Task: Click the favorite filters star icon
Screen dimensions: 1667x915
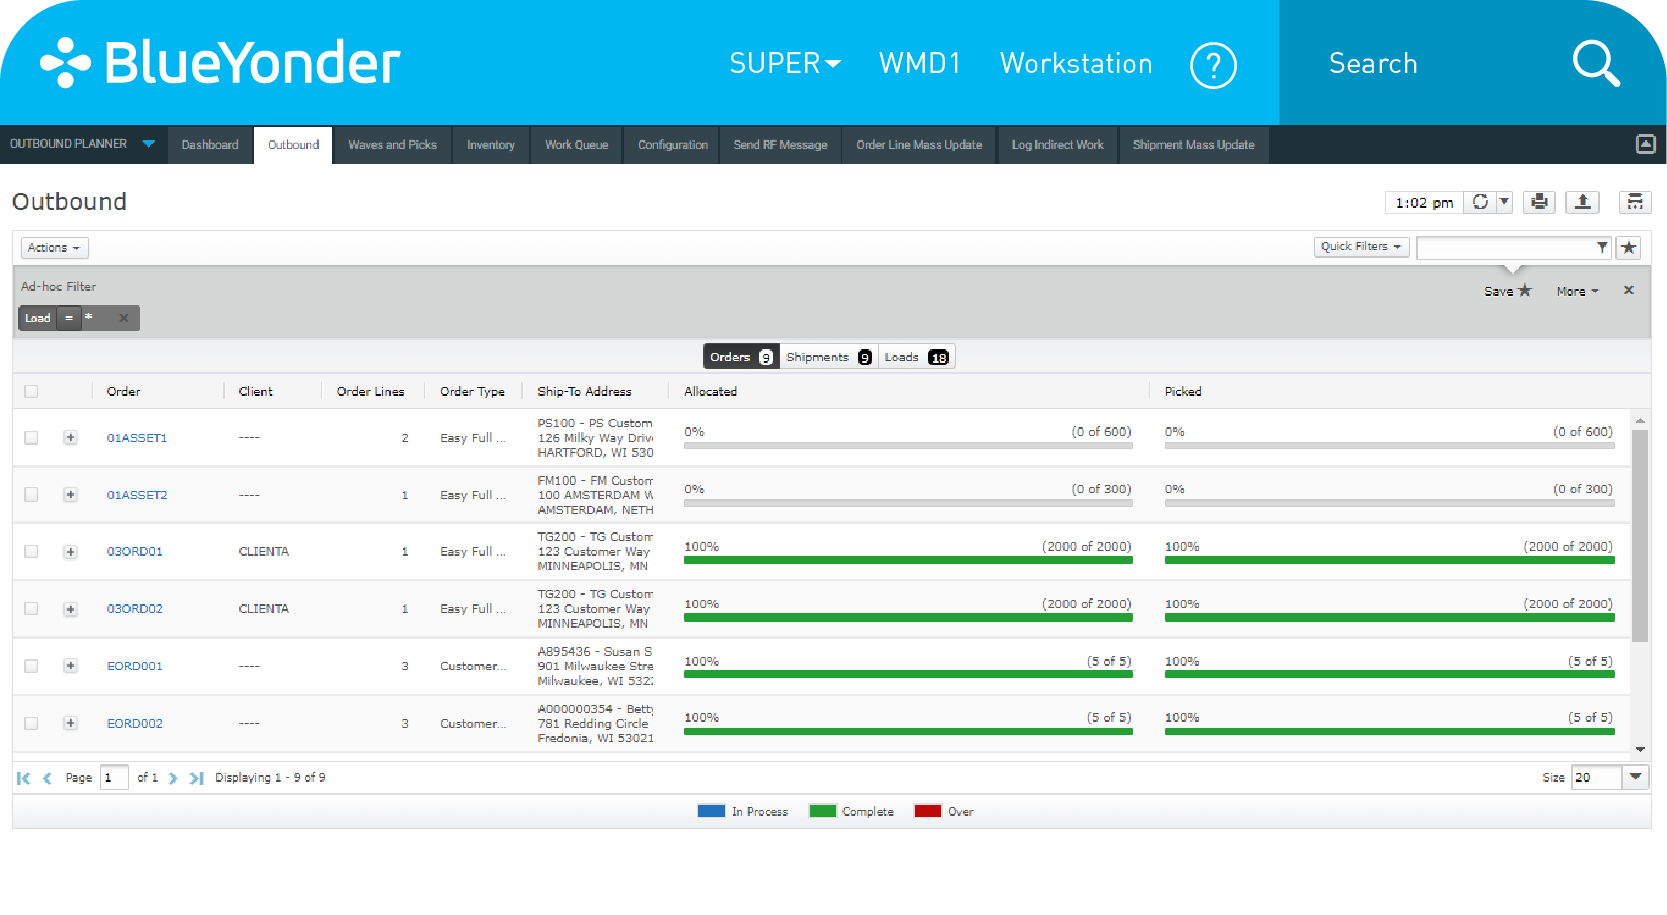Action: 1628,247
